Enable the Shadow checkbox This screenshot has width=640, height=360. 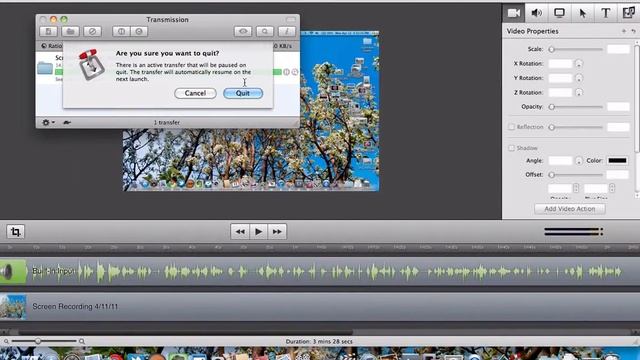tap(511, 148)
